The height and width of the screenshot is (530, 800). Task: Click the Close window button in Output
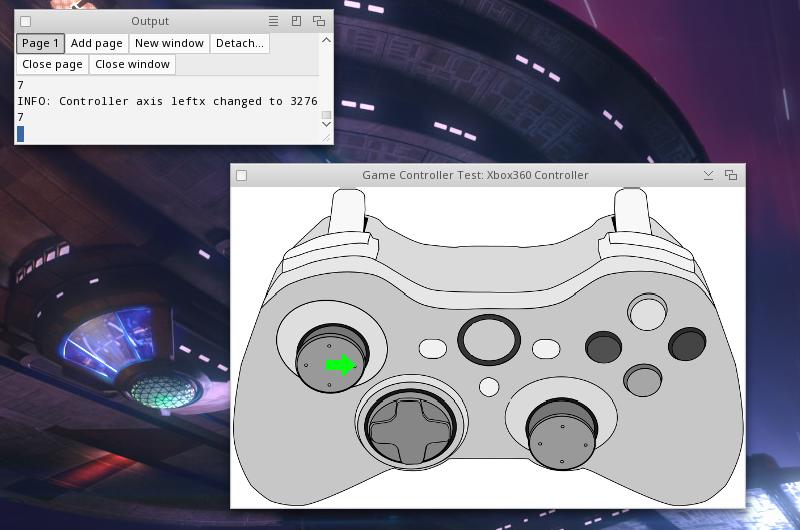[x=132, y=64]
